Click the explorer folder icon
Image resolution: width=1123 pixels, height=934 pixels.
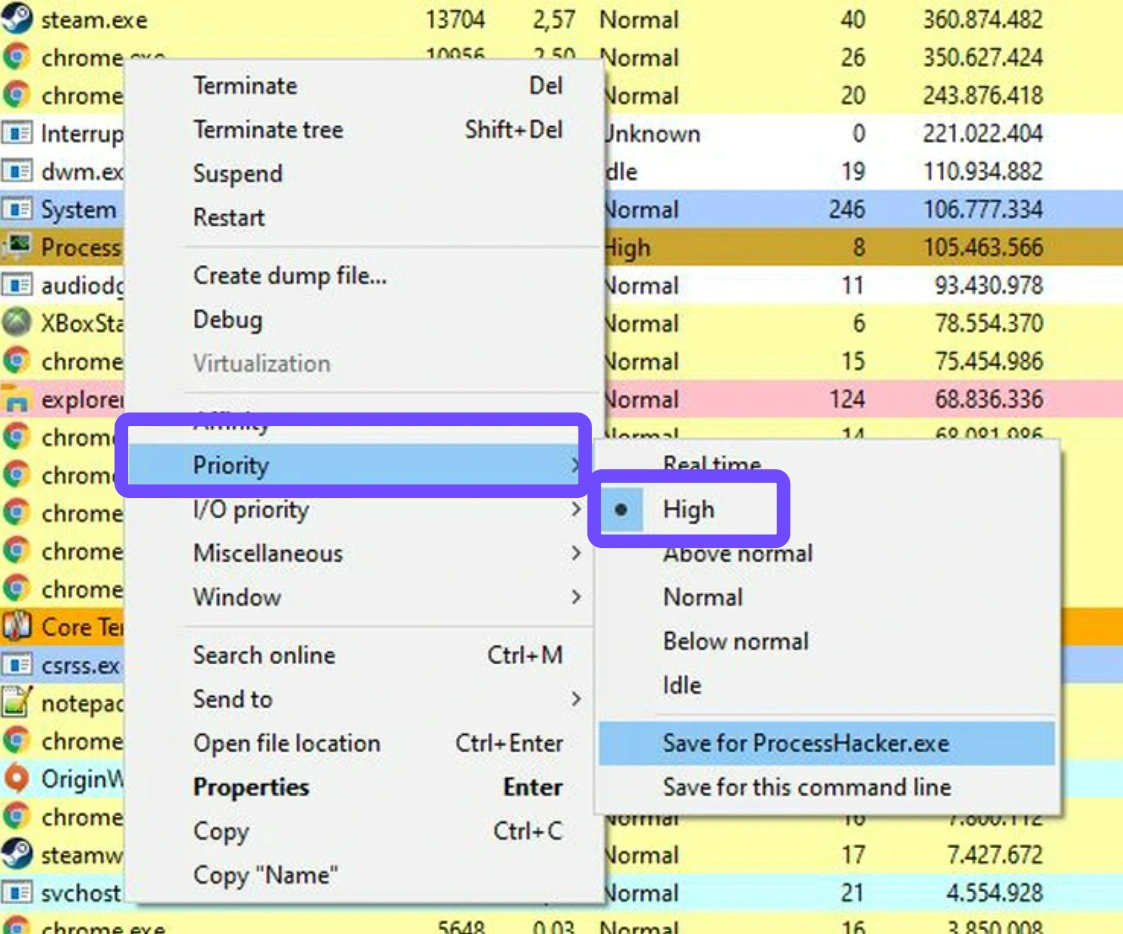pyautogui.click(x=16, y=399)
